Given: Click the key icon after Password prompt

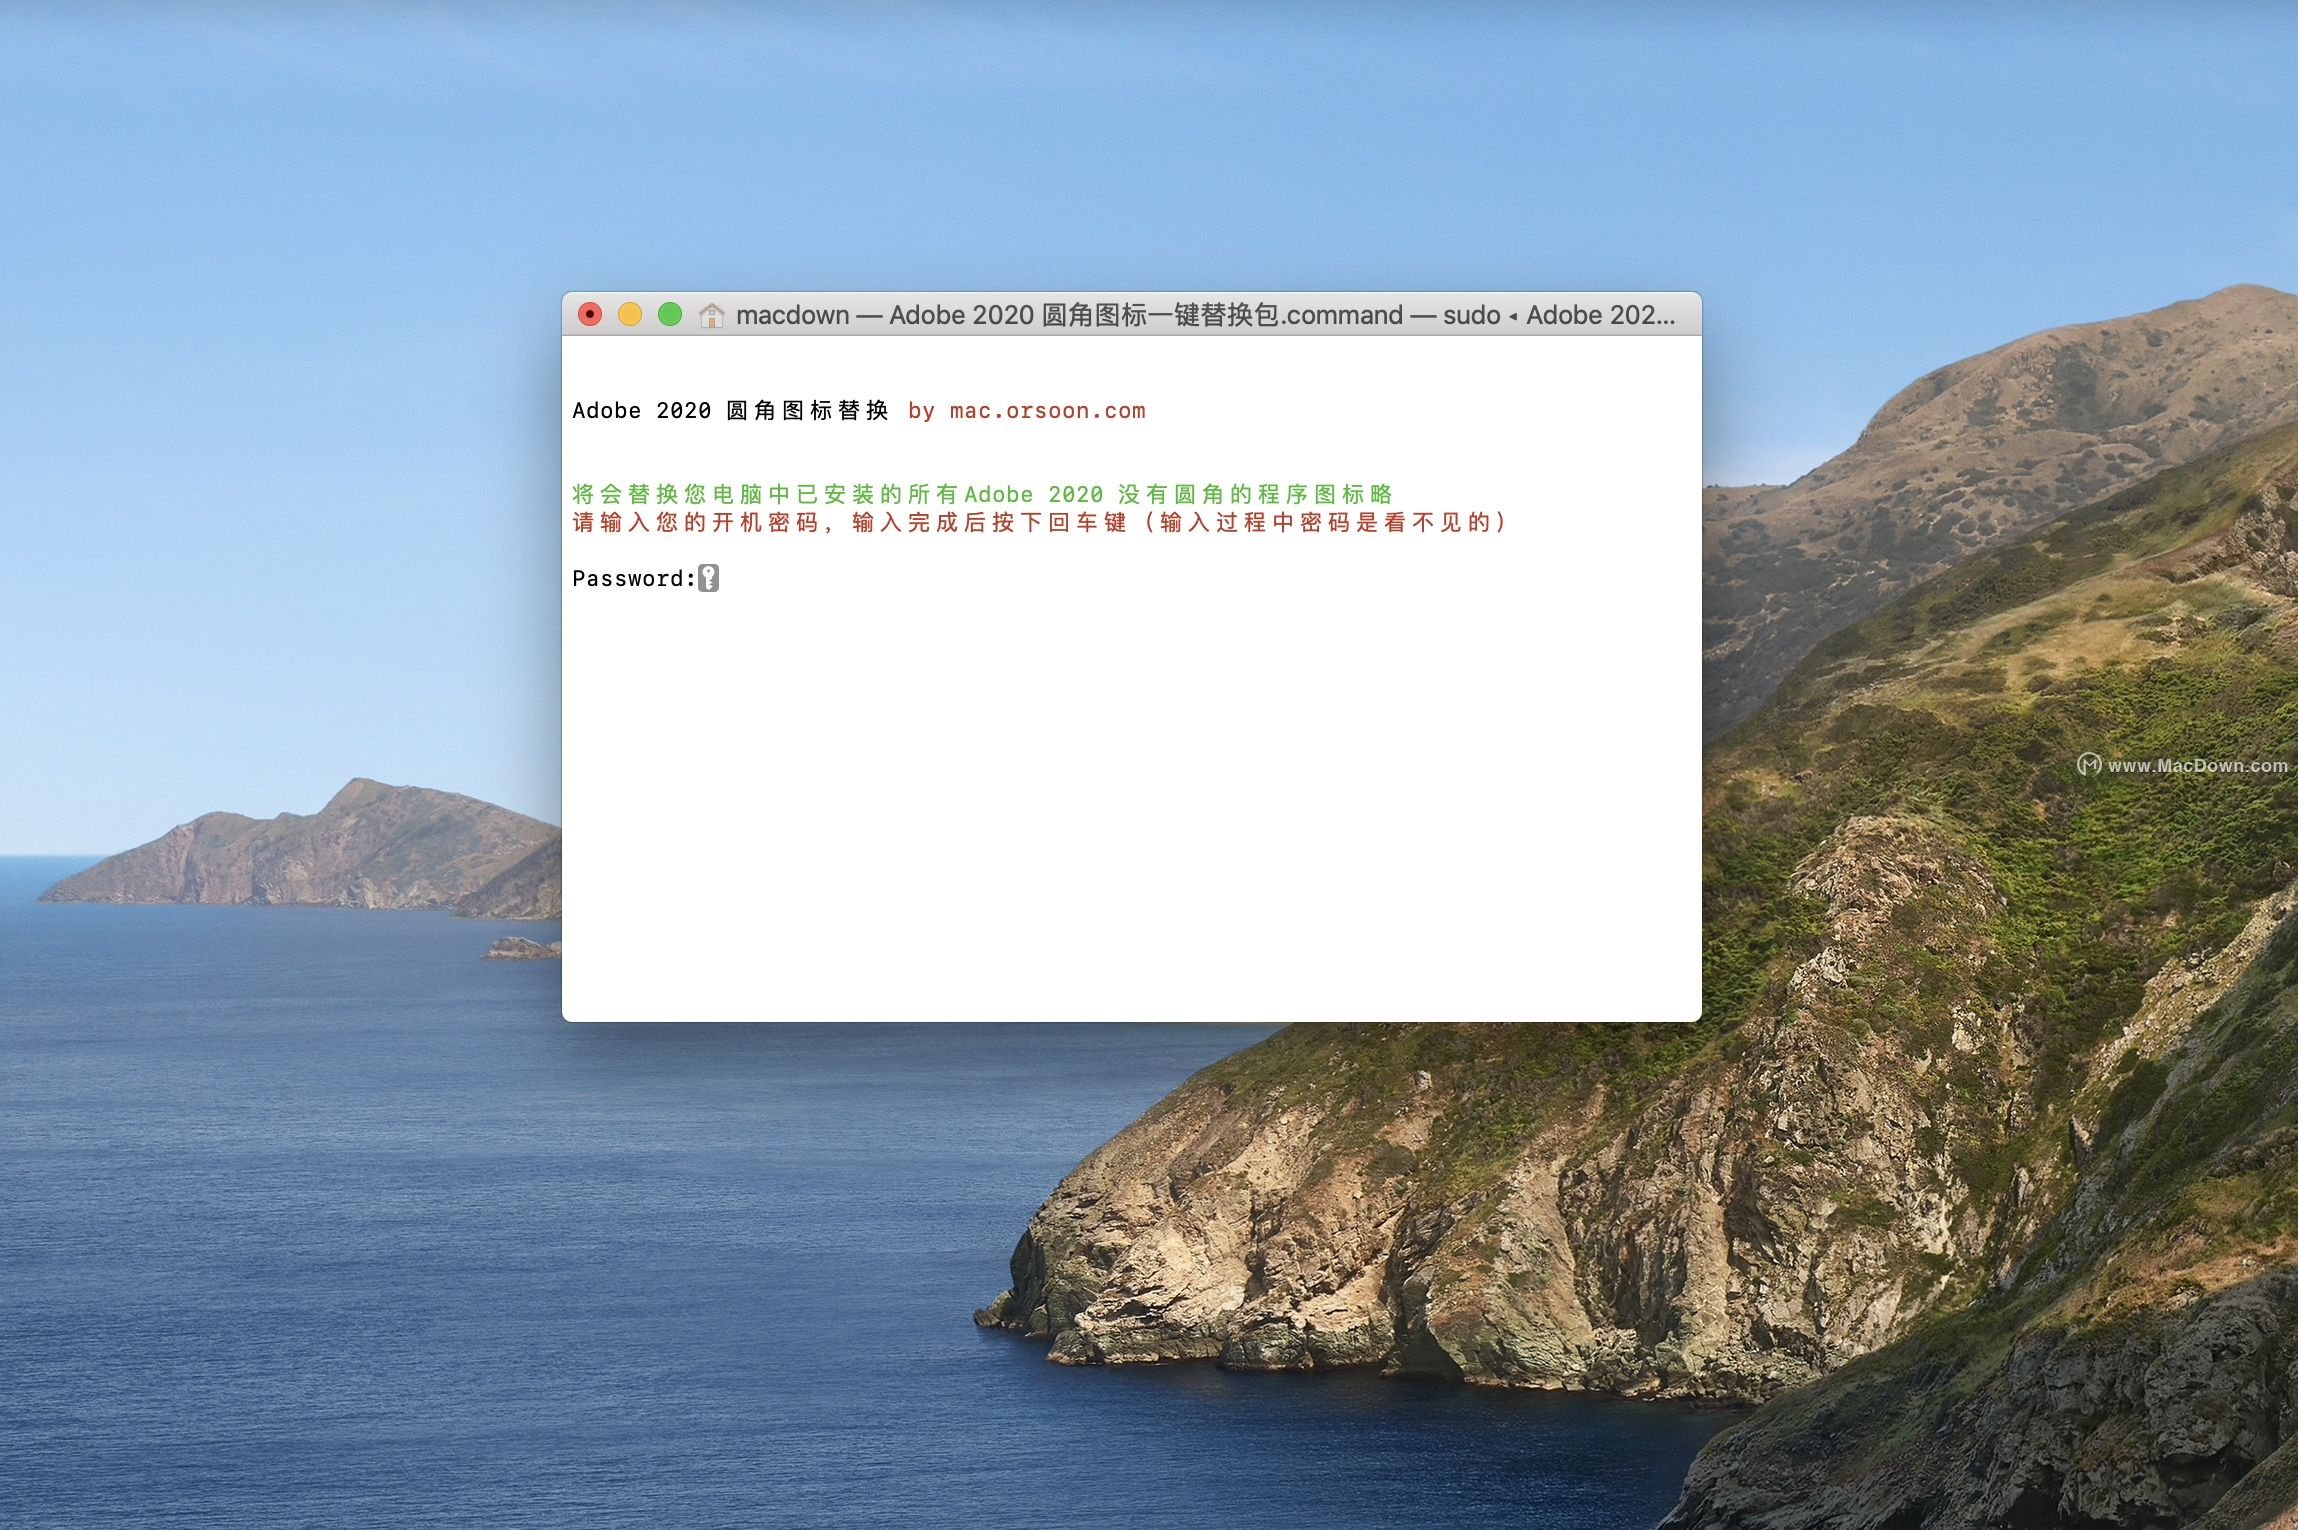Looking at the screenshot, I should (708, 578).
